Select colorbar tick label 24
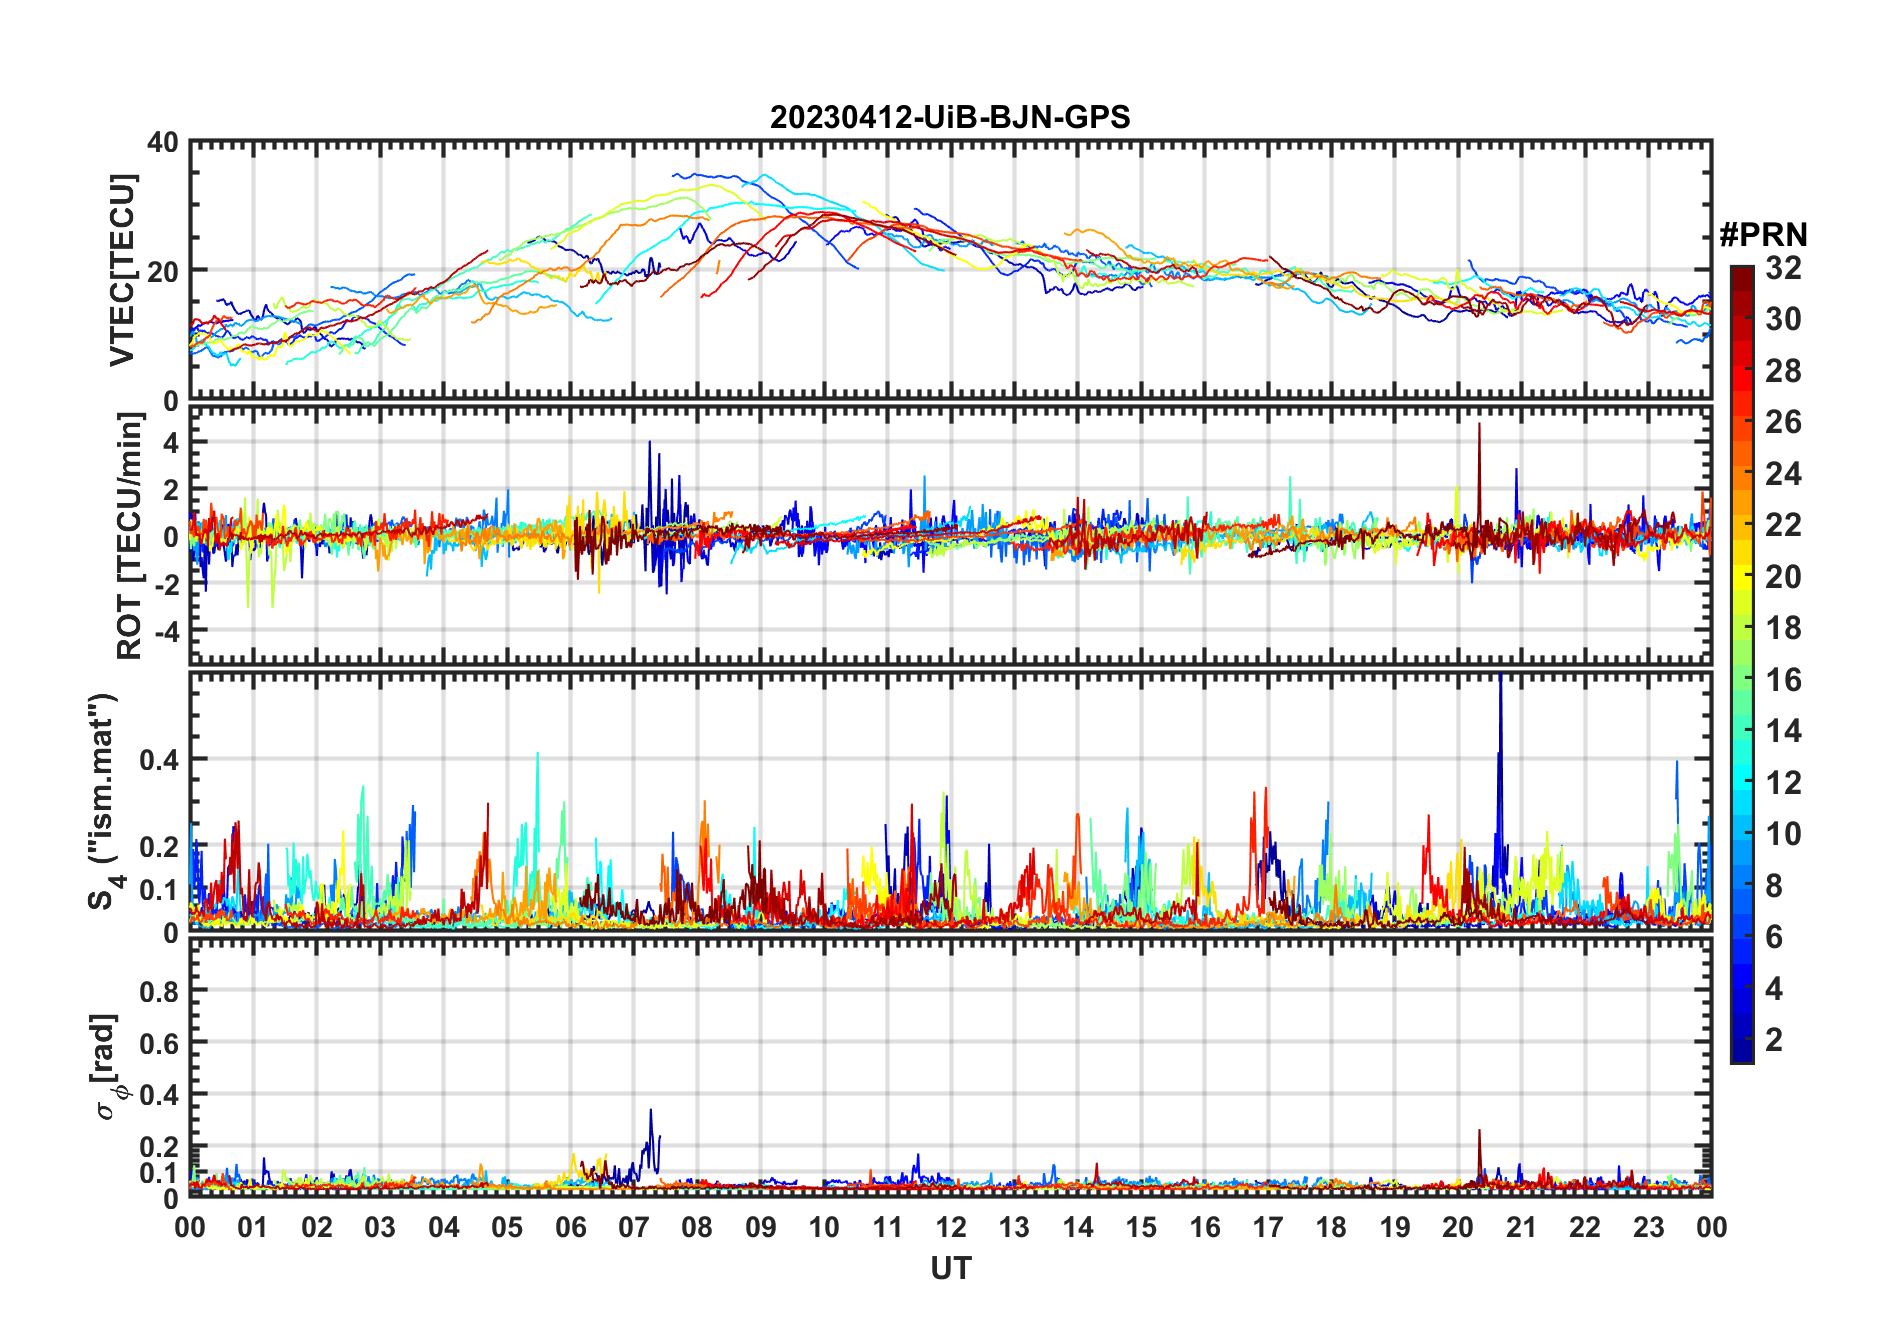The height and width of the screenshot is (1330, 1902). pyautogui.click(x=1783, y=474)
